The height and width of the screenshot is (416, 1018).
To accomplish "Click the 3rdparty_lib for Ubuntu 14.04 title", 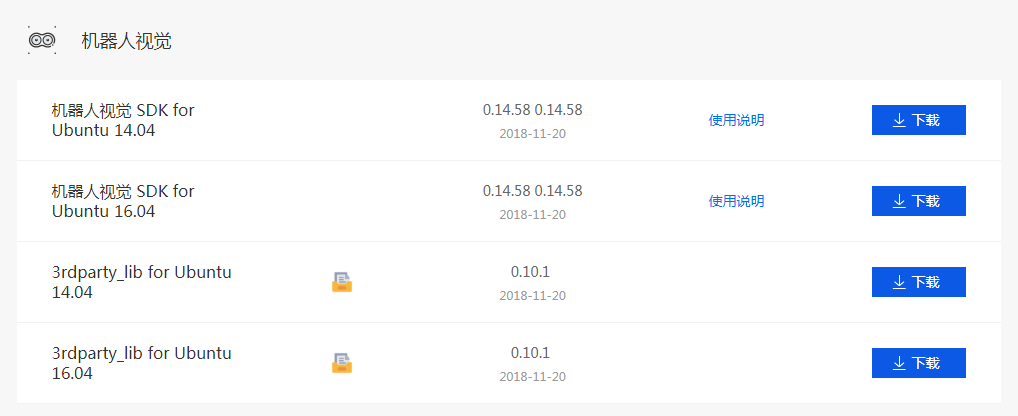I will pos(142,282).
